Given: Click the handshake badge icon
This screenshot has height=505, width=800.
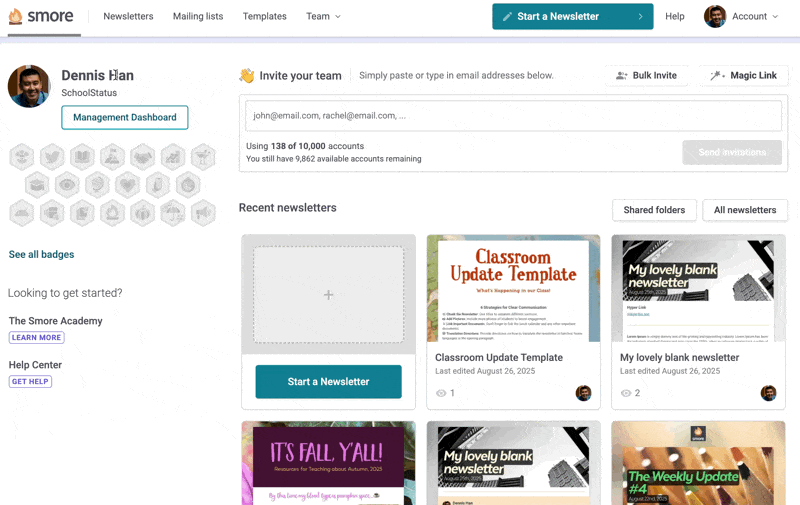Looking at the screenshot, I should [x=142, y=156].
